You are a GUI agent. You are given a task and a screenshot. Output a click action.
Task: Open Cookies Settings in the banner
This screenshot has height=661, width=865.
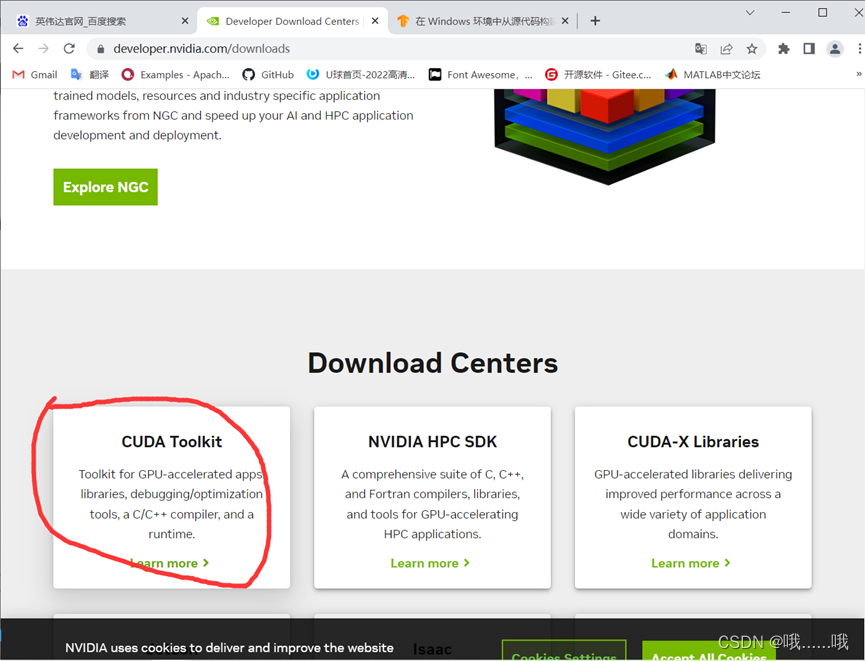pyautogui.click(x=564, y=651)
